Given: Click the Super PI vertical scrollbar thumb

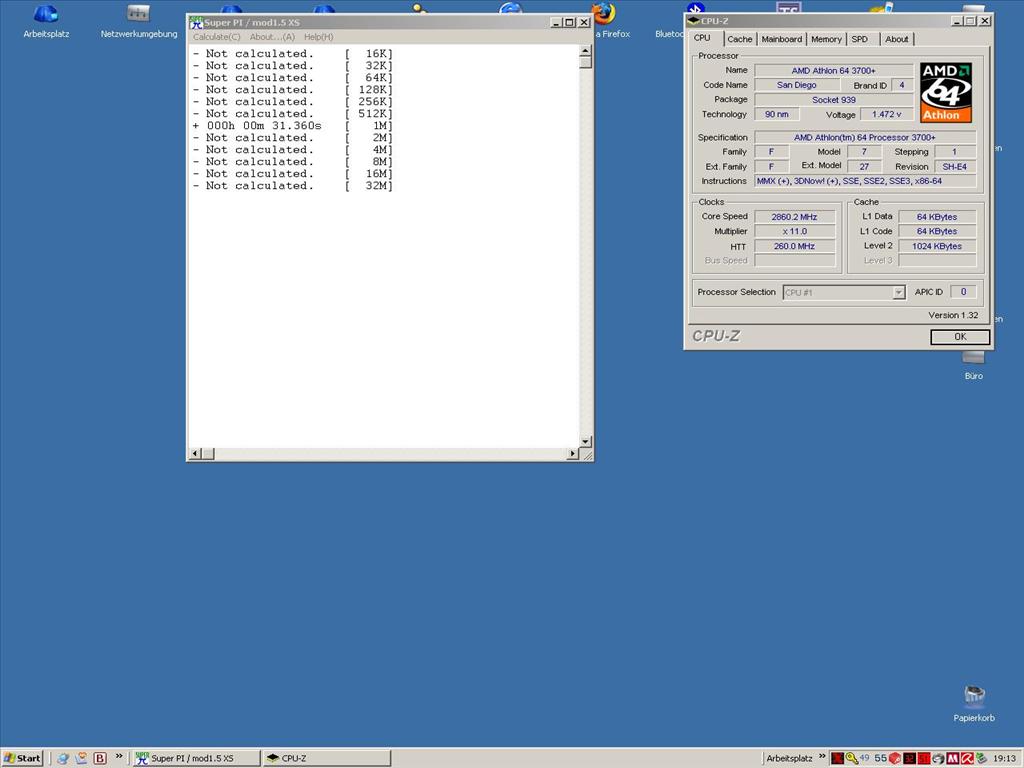Looking at the screenshot, I should click(585, 63).
